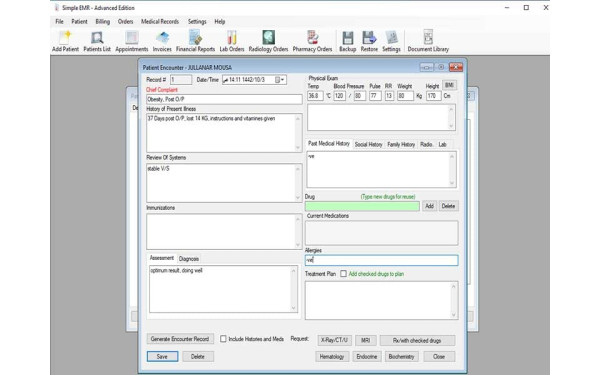The image size is (600, 375).
Task: Launch Financial Reports from the toolbar
Action: click(x=195, y=41)
